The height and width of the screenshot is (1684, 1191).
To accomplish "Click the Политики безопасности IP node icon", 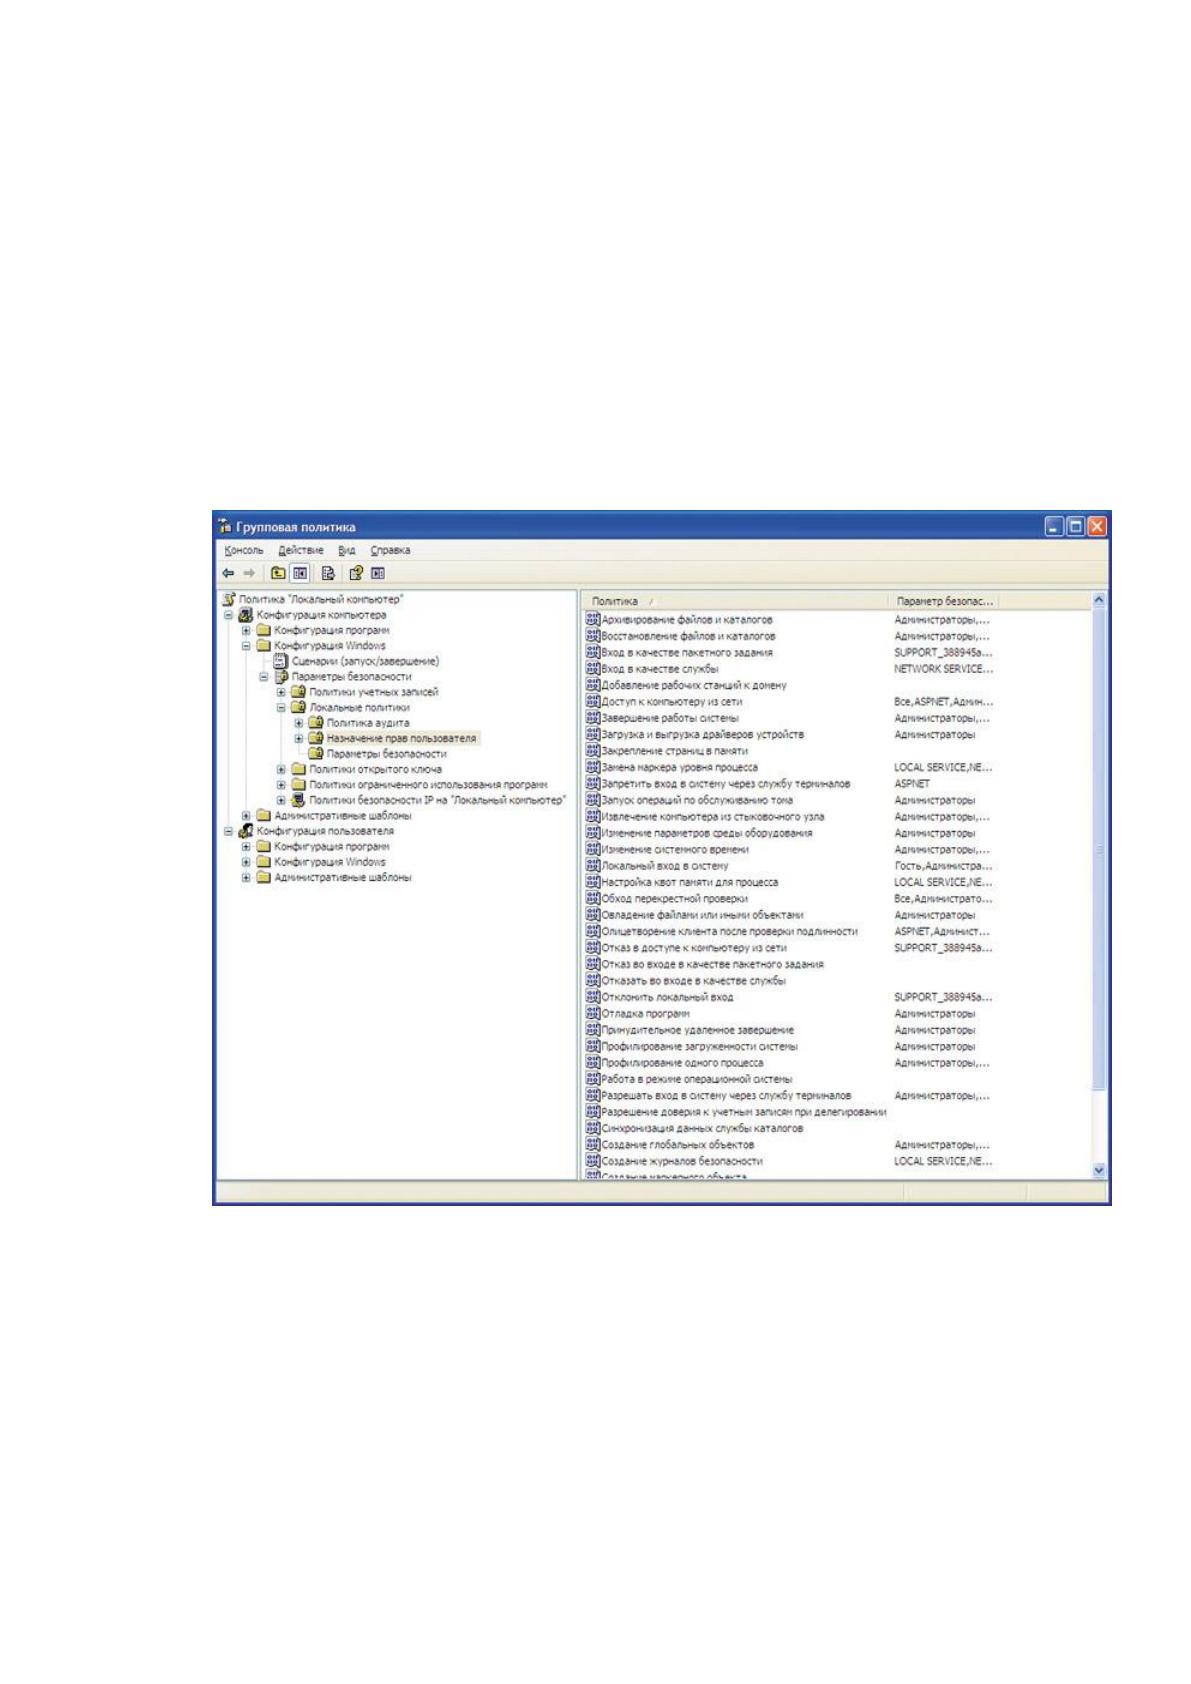I will pos(298,800).
